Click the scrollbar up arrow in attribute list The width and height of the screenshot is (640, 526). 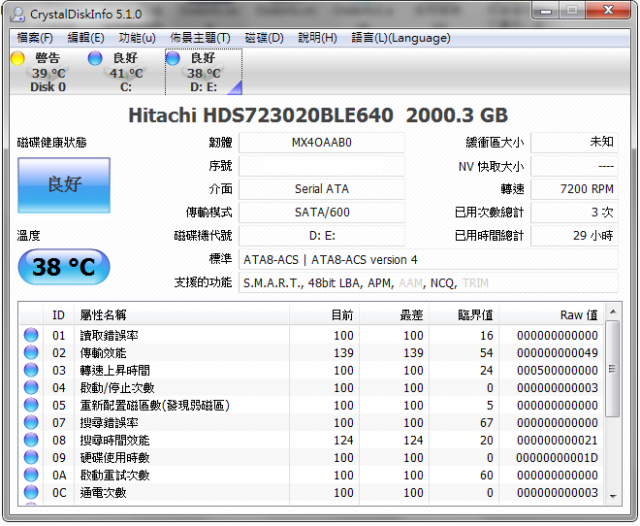point(613,312)
